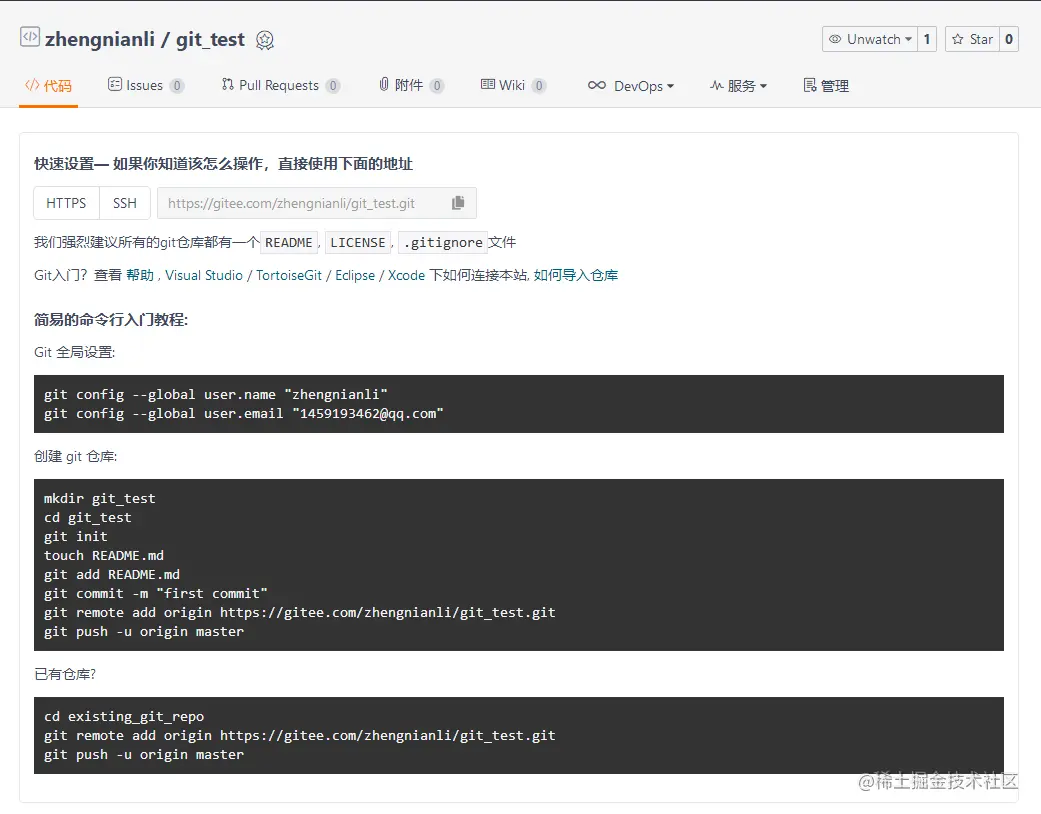Open the 附件 attachments tab
The width and height of the screenshot is (1041, 814).
411,86
